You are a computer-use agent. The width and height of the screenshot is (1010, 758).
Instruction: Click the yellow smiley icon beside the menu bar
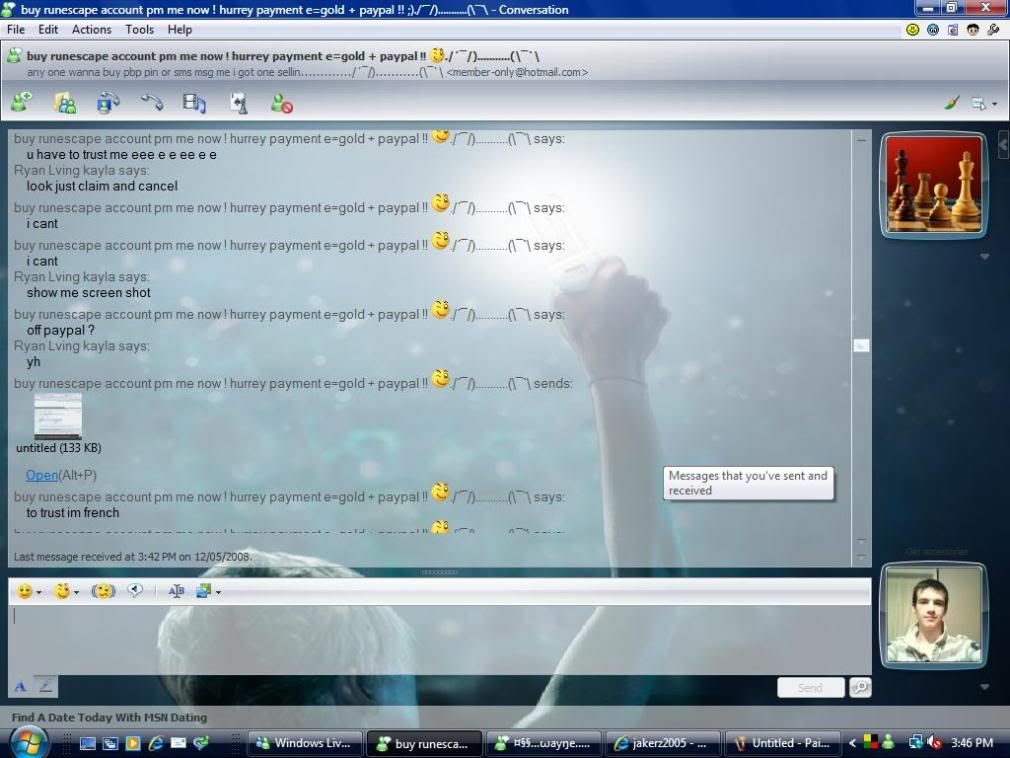(912, 30)
